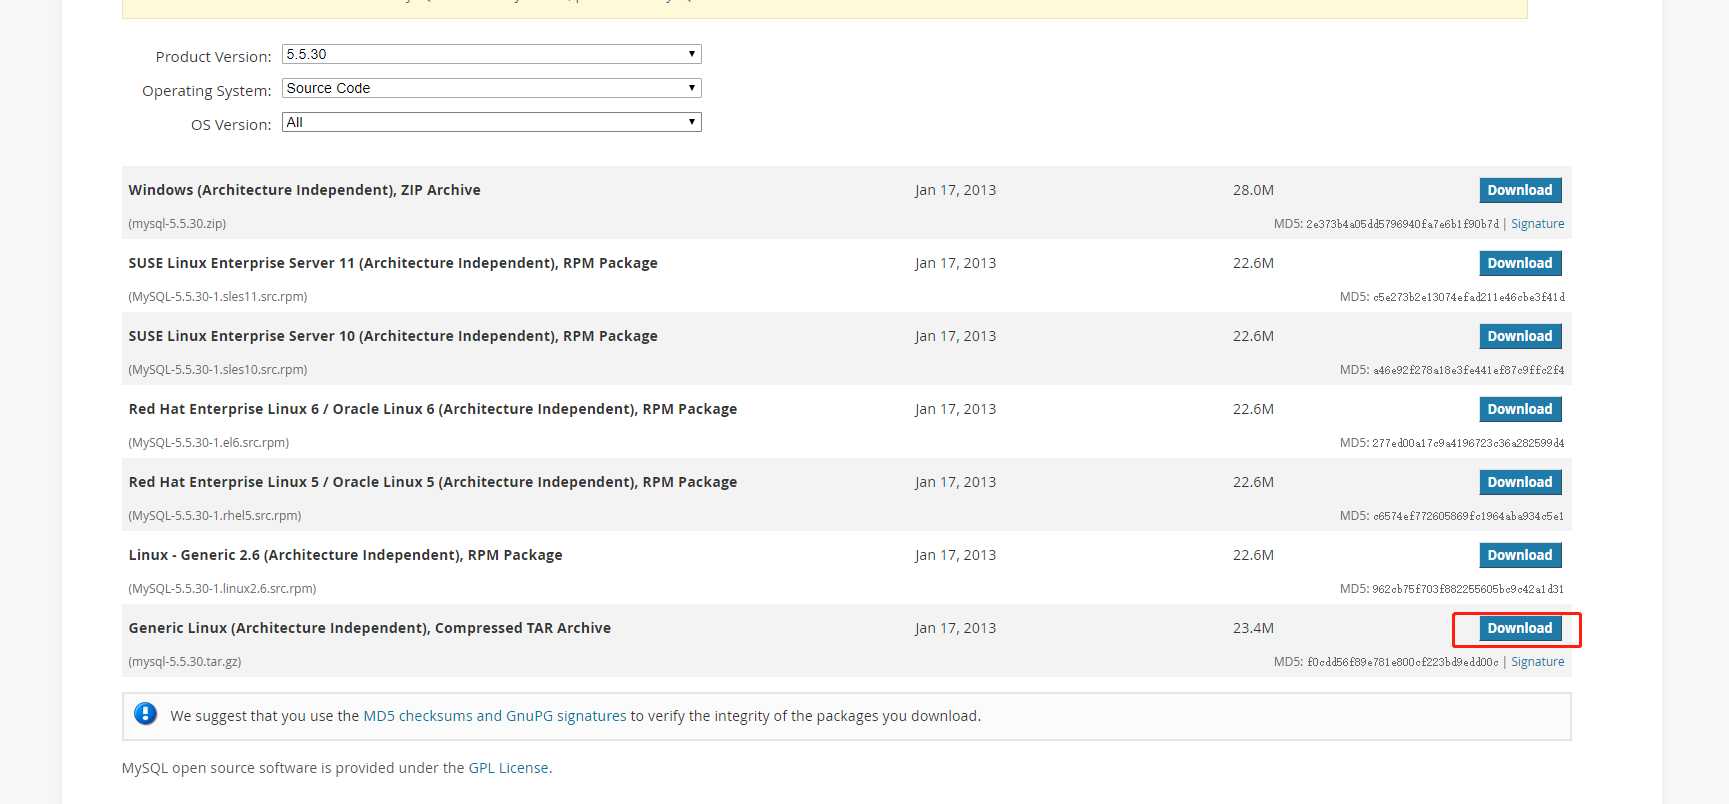
Task: Click Generic Linux Compressed TAR Archive title
Action: coord(370,628)
